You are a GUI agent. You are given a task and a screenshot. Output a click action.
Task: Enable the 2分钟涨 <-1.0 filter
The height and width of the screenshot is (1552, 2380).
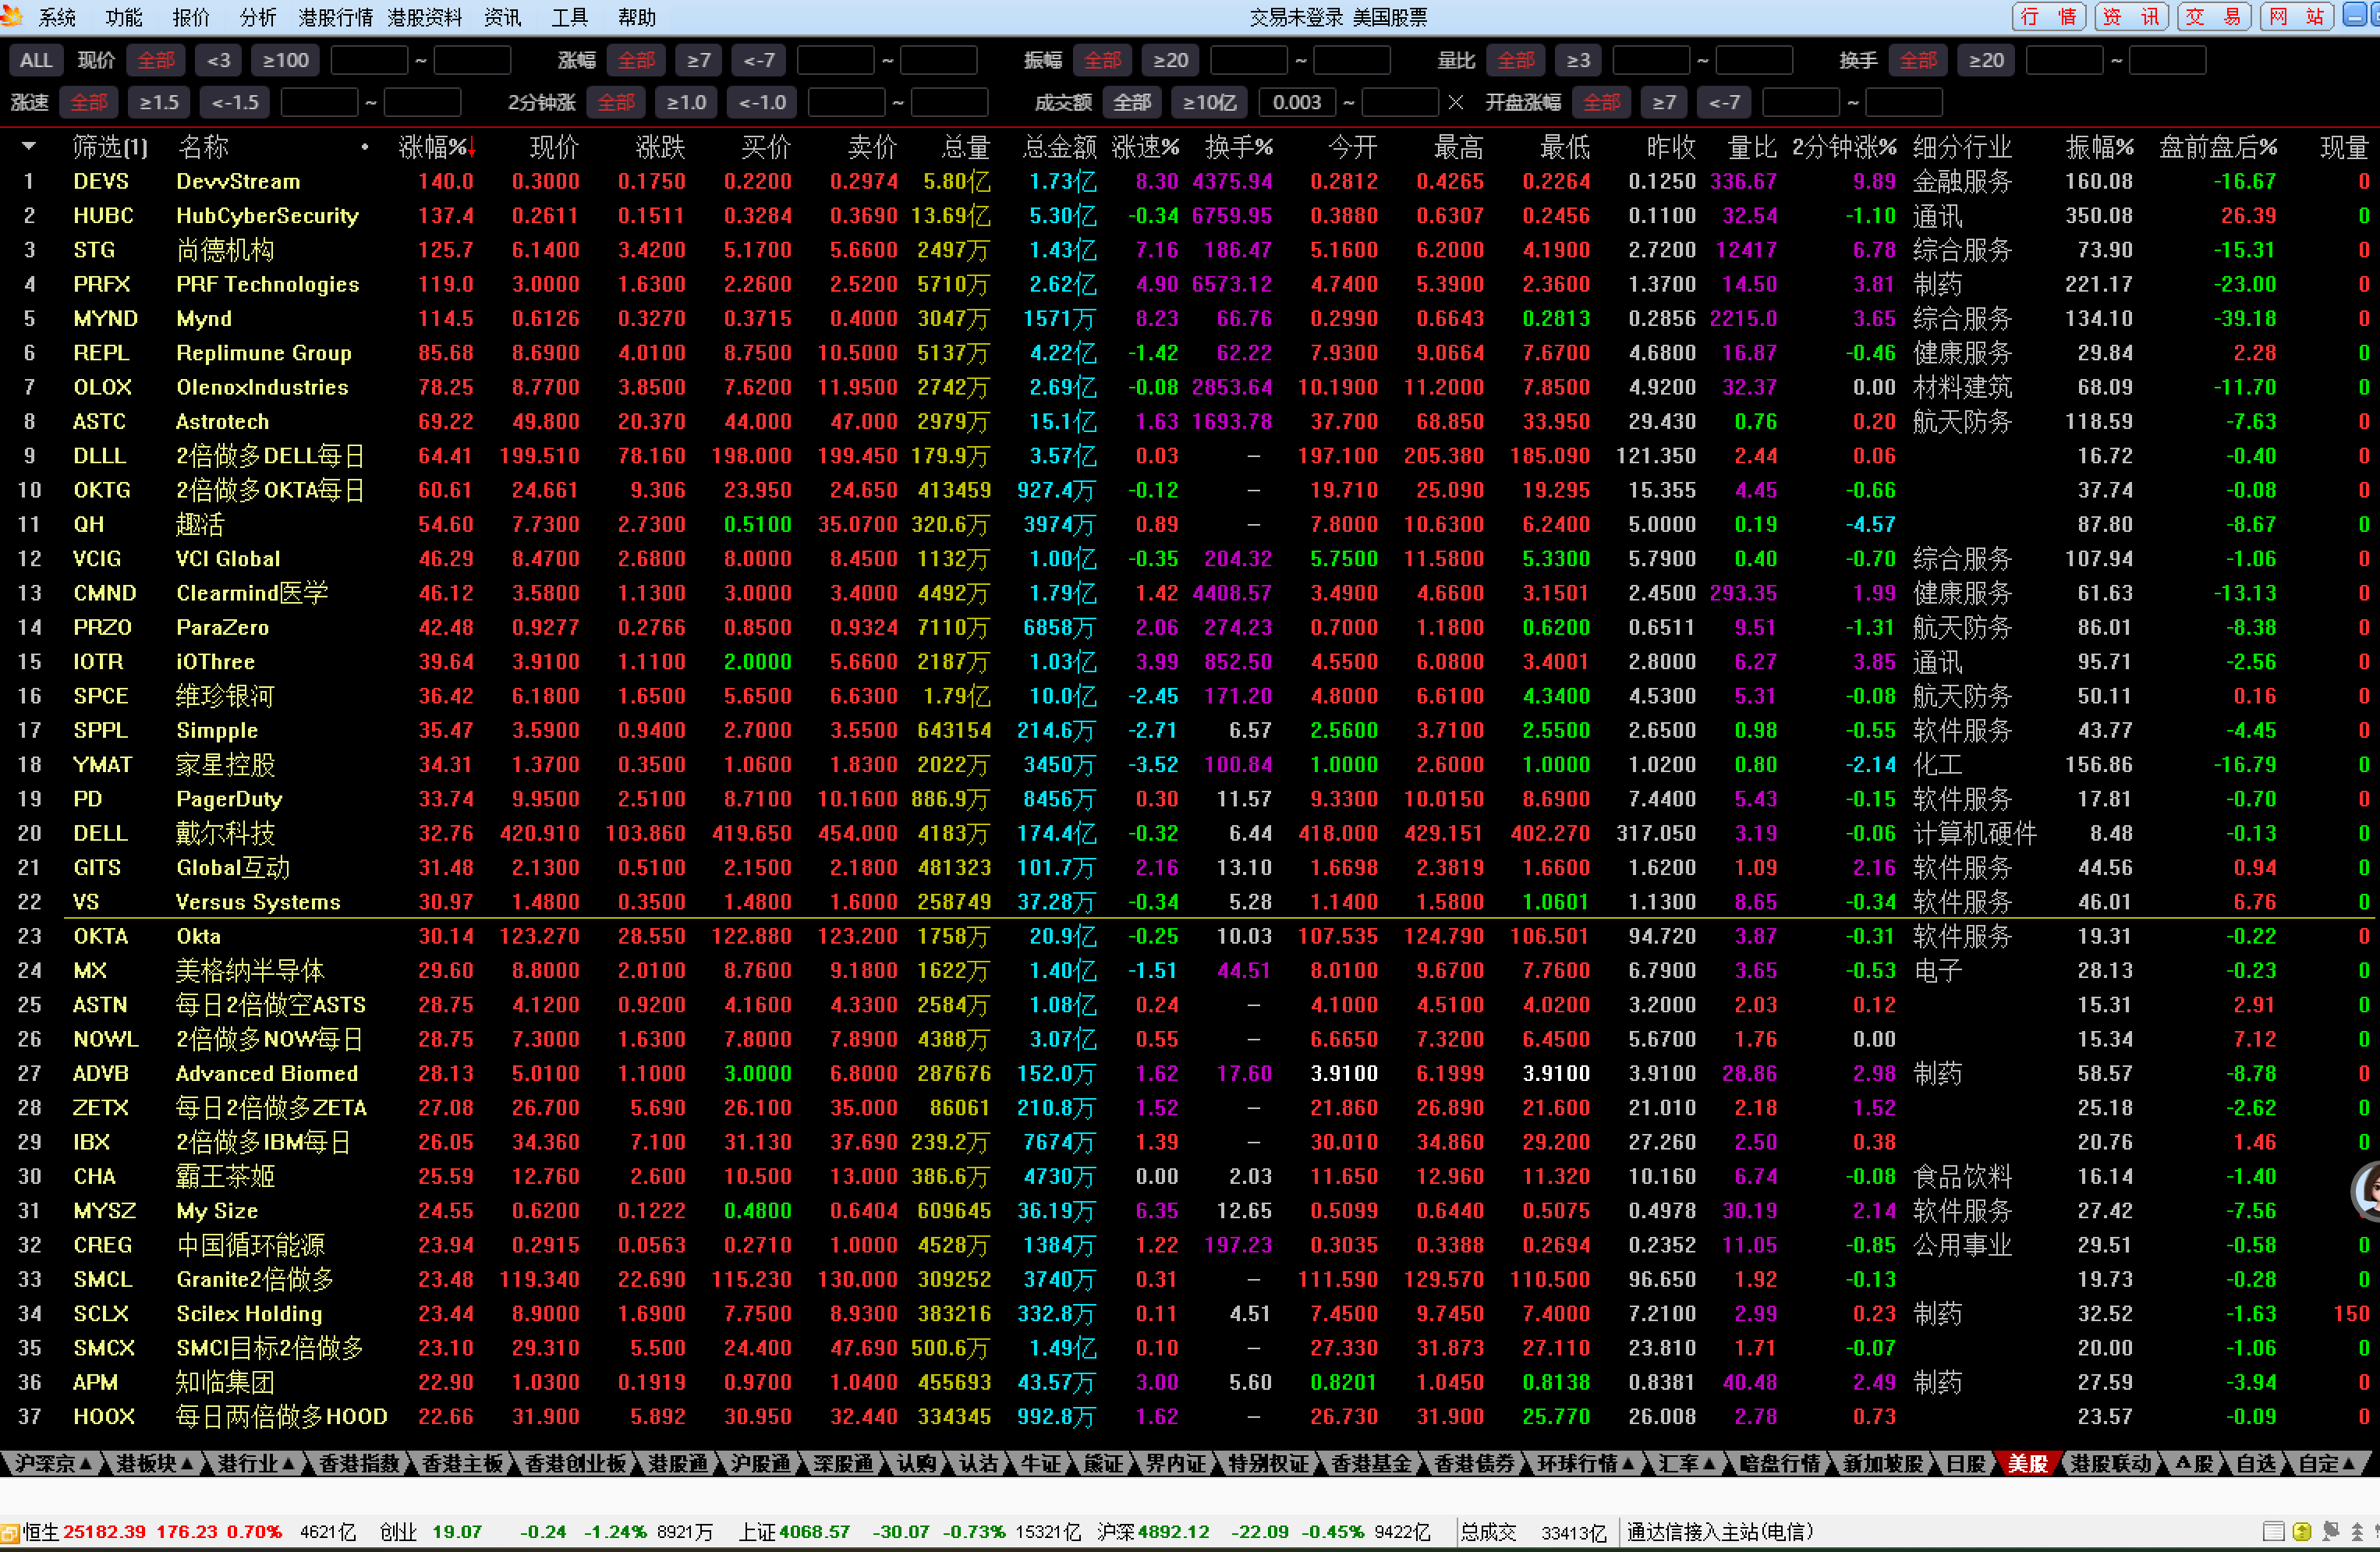pos(763,102)
